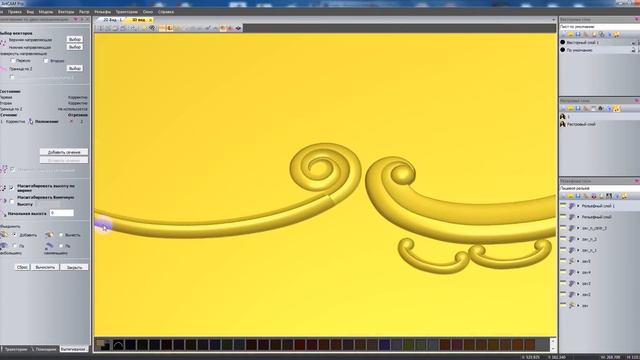Click the primary color swatch left of the palette
The width and height of the screenshot is (640, 360).
coord(100,343)
